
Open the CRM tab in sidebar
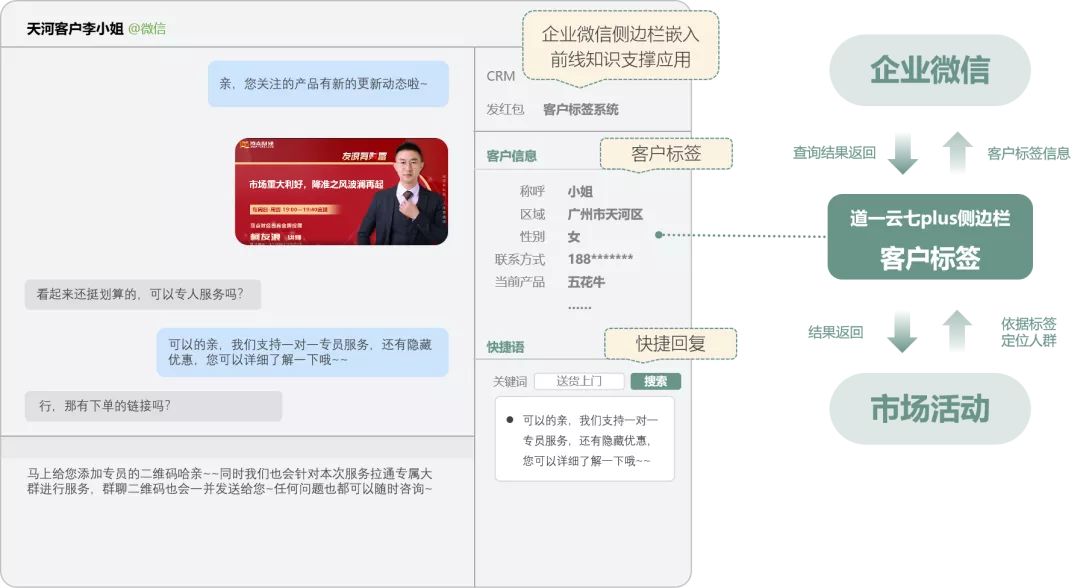[x=501, y=76]
